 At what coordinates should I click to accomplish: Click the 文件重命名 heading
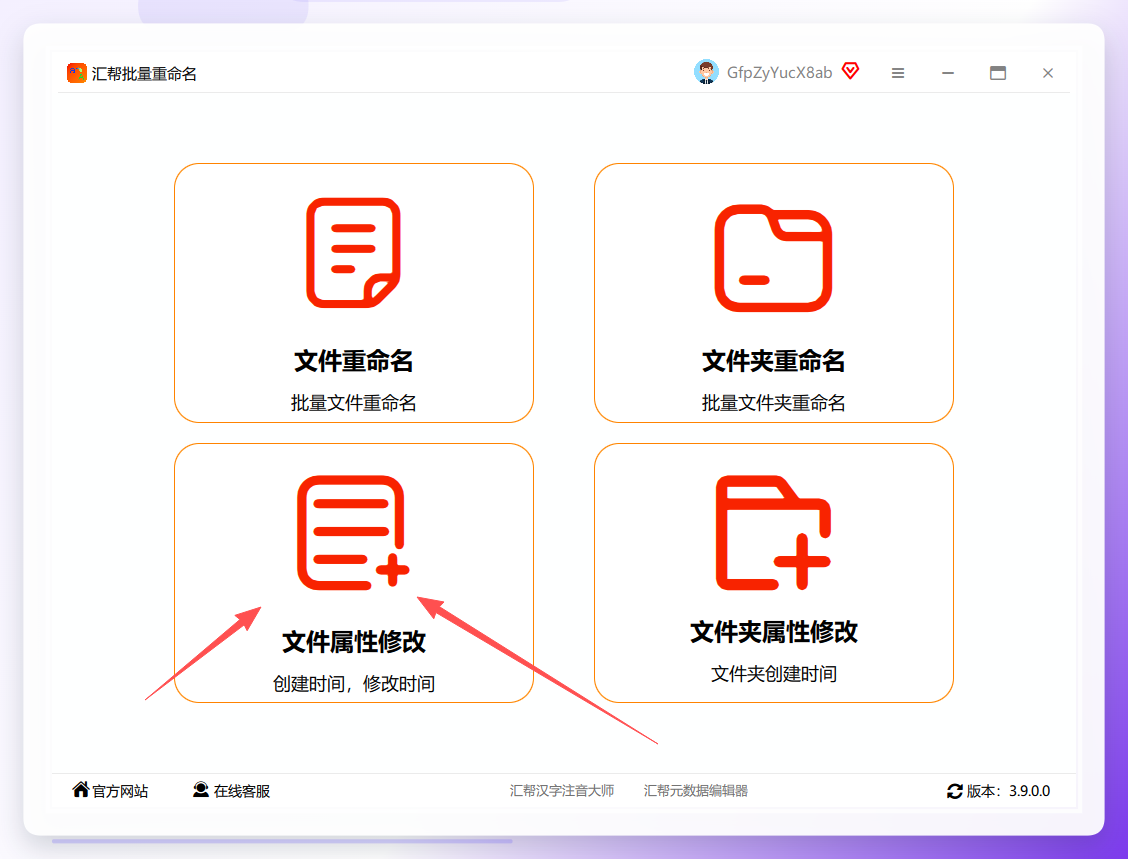(x=353, y=360)
